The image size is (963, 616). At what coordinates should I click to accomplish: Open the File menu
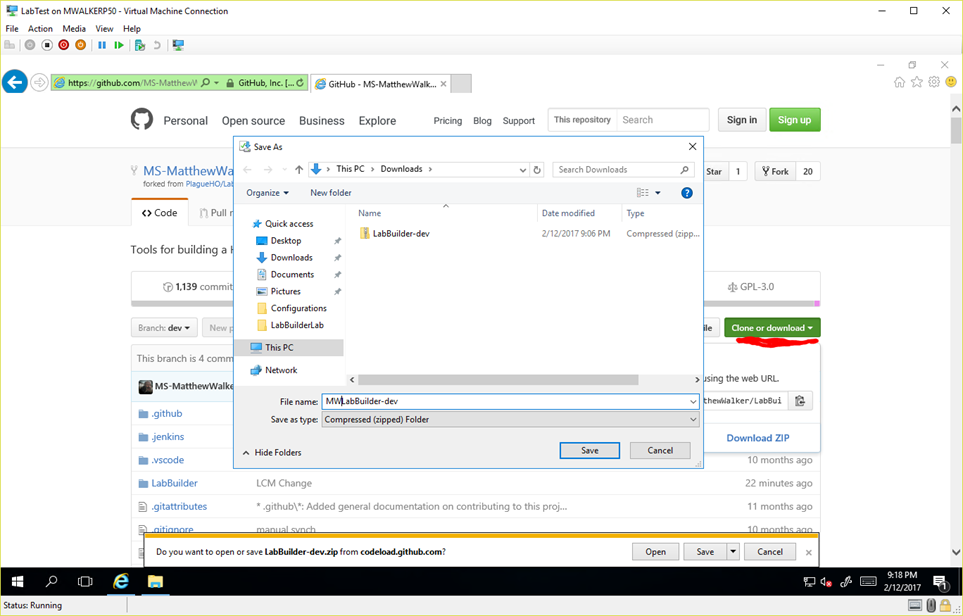point(12,28)
